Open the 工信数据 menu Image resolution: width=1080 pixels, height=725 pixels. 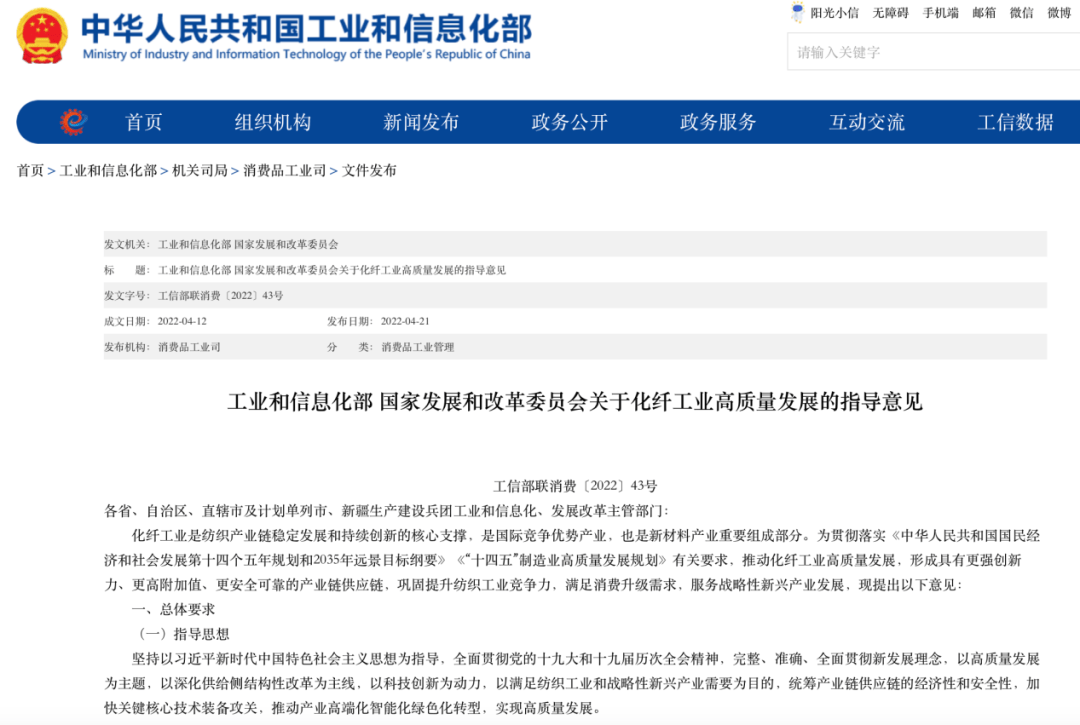[x=1015, y=122]
